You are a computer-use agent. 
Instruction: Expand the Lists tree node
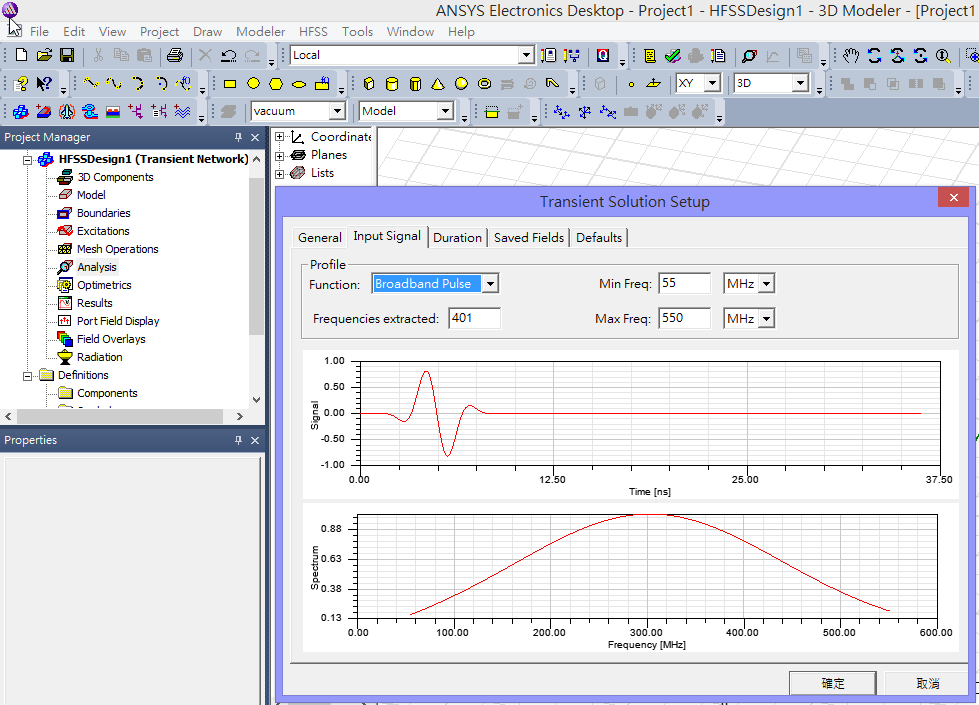tap(280, 174)
